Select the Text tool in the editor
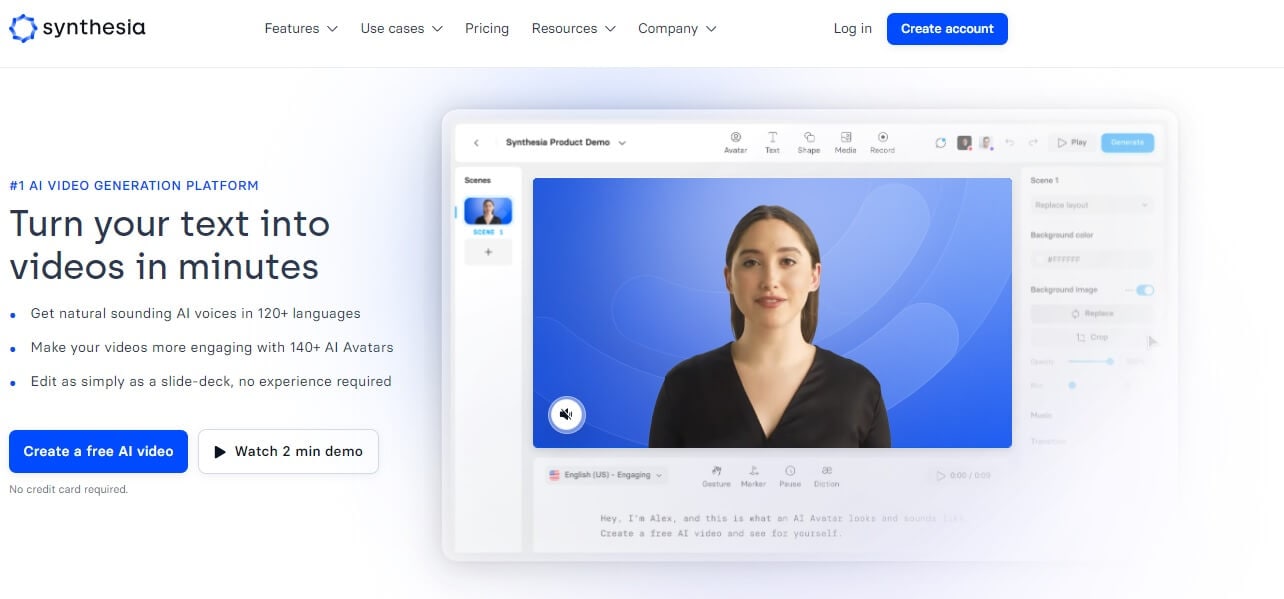 (x=772, y=143)
